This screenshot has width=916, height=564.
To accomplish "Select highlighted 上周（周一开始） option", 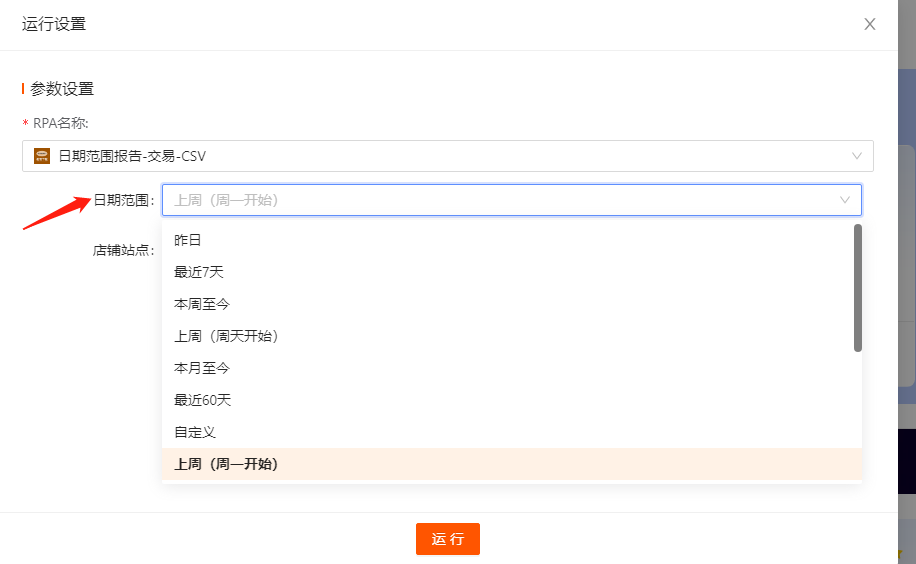I will 512,464.
